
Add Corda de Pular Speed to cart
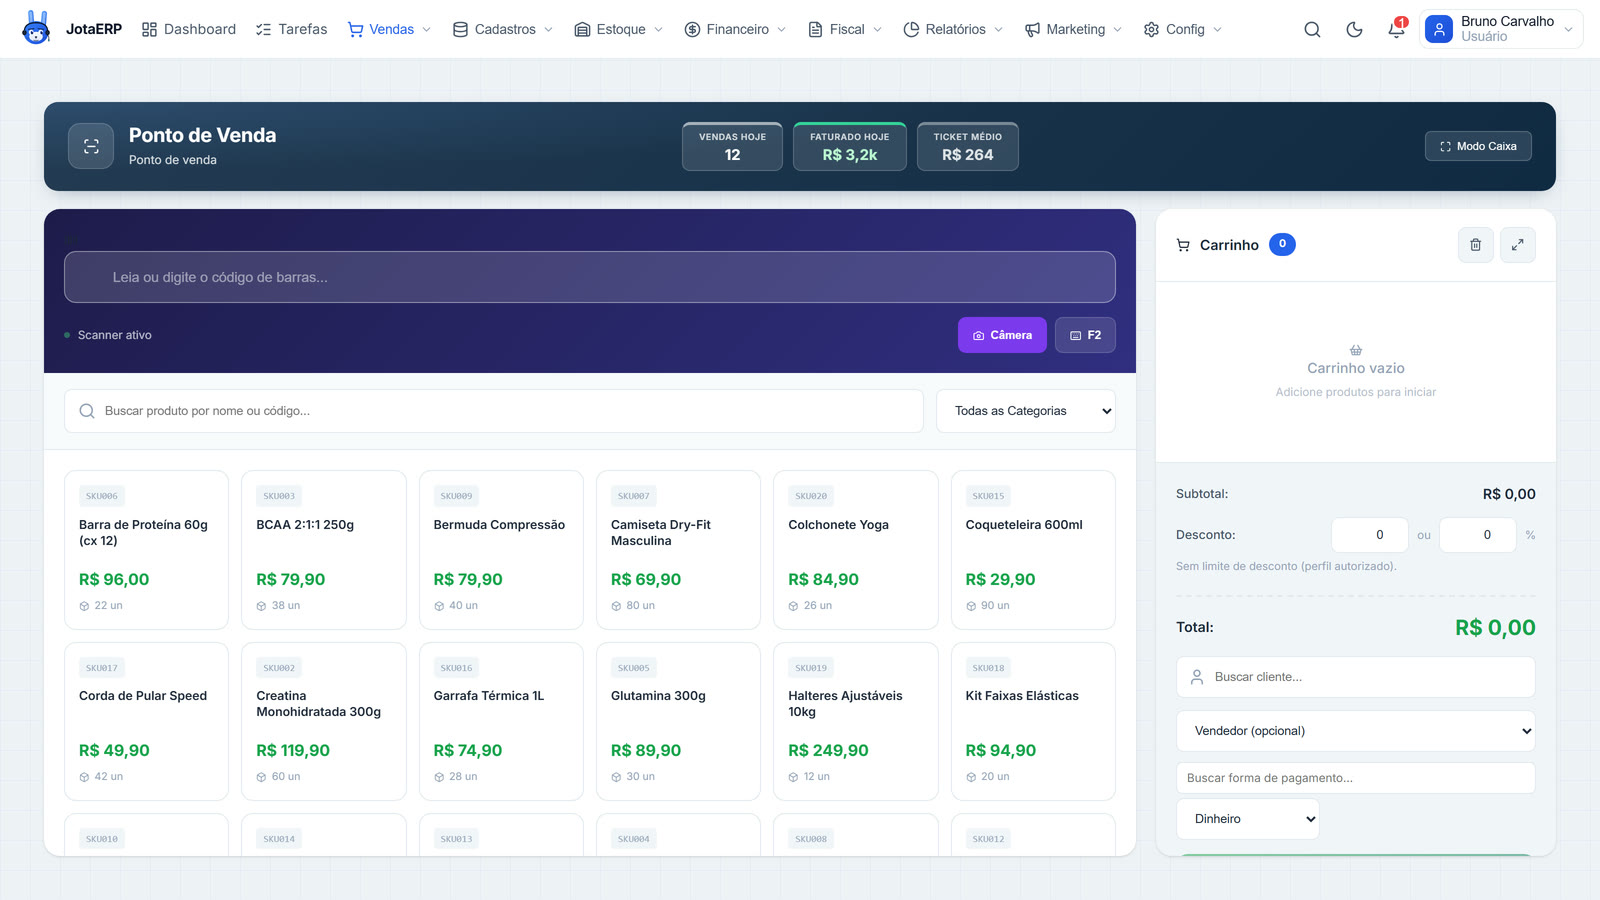click(146, 721)
